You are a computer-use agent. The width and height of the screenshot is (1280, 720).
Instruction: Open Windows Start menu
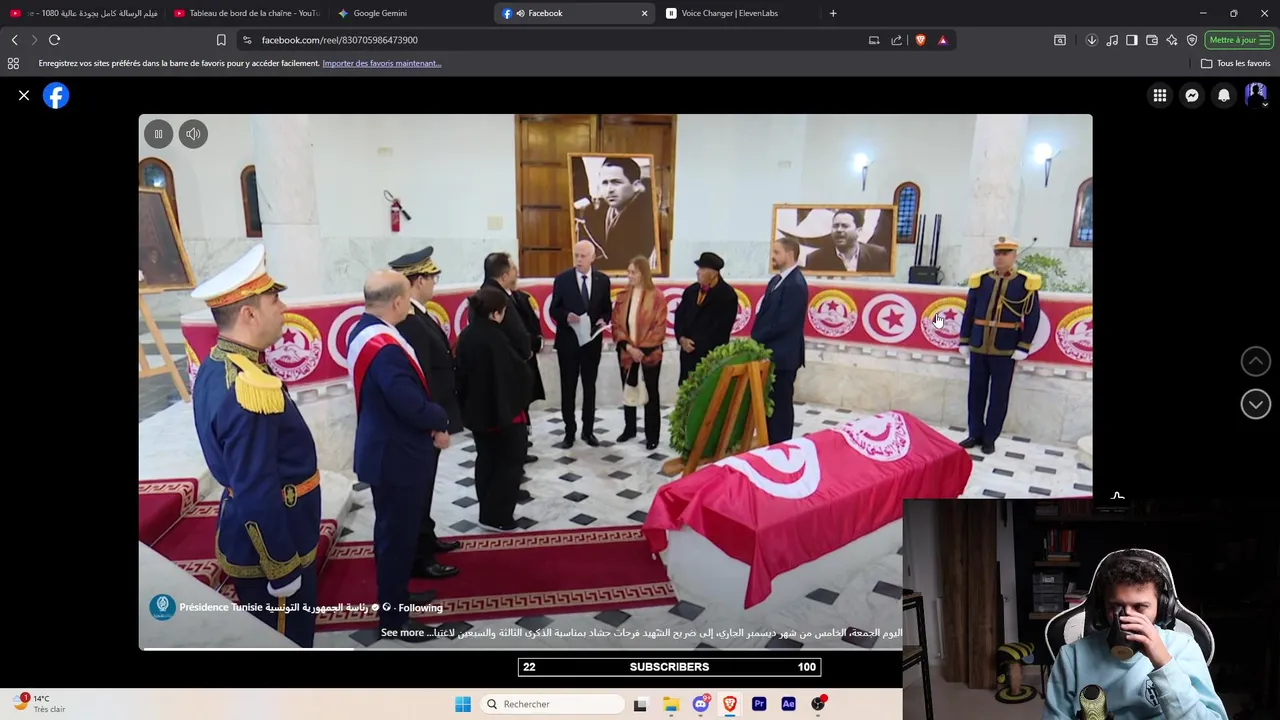(463, 704)
